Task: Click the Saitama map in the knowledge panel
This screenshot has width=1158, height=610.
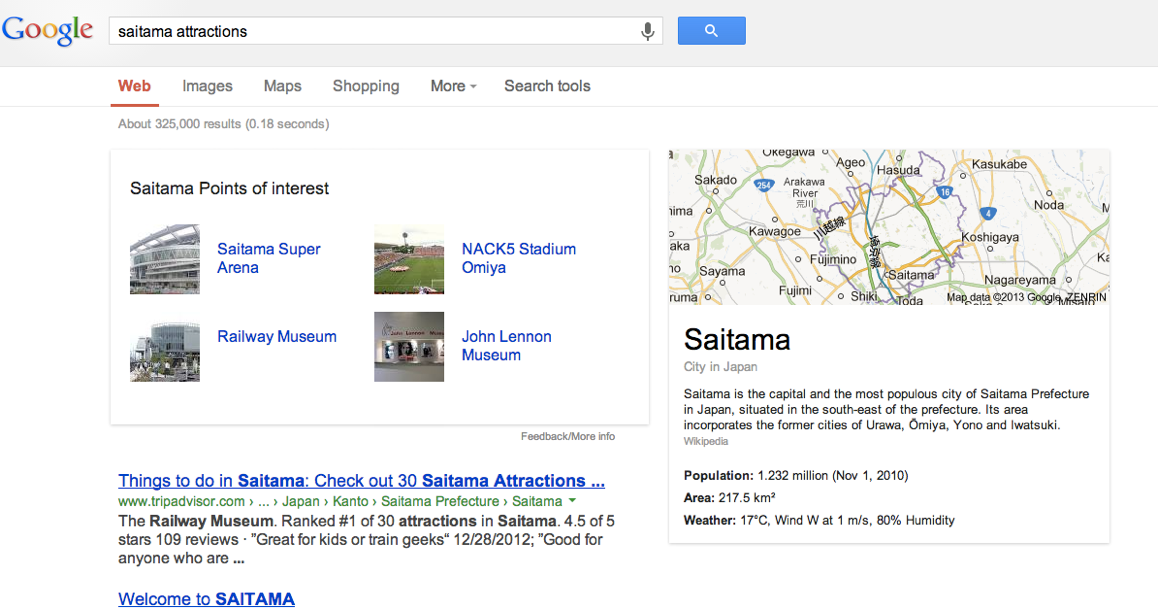Action: pyautogui.click(x=888, y=227)
